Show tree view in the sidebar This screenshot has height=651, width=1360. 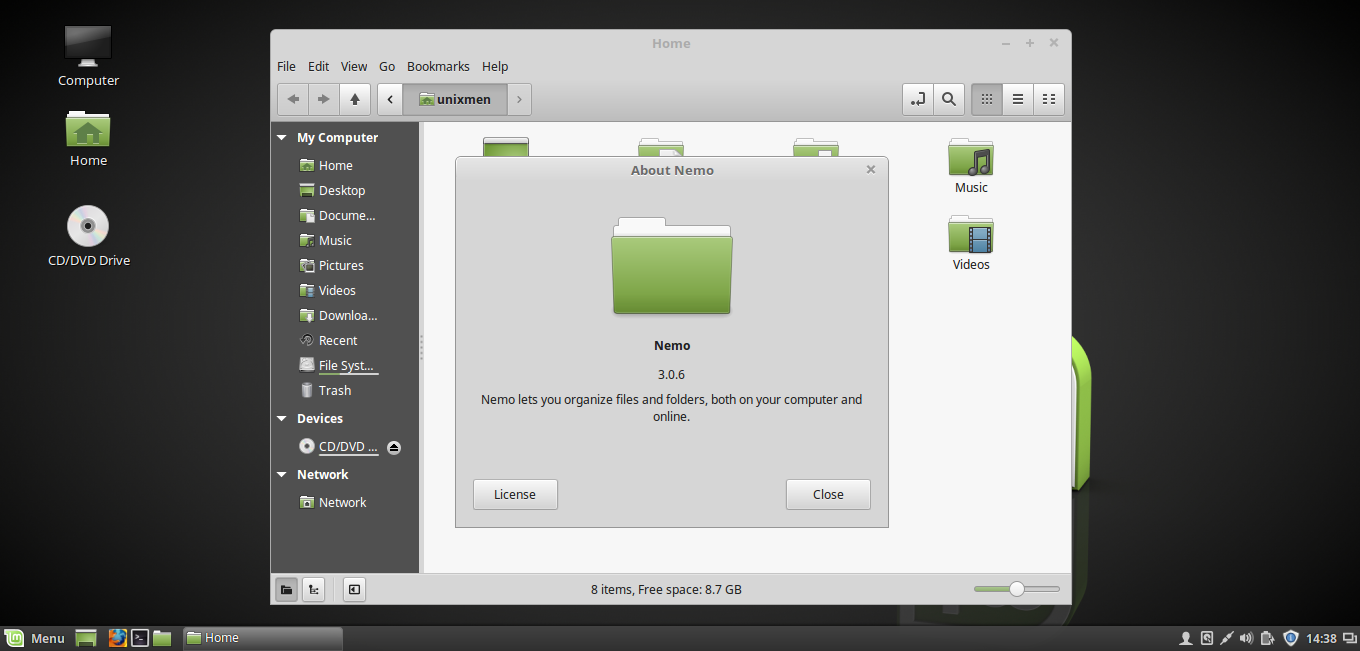click(314, 590)
